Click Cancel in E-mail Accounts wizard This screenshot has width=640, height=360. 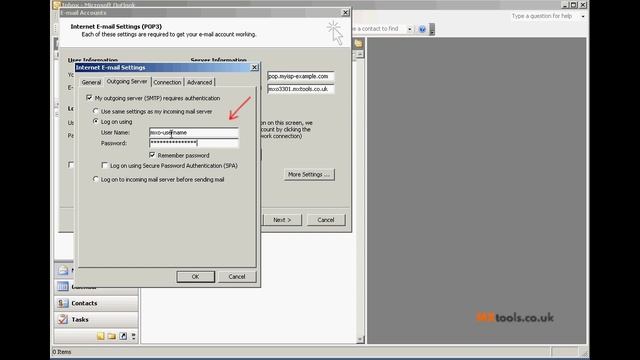tap(326, 220)
